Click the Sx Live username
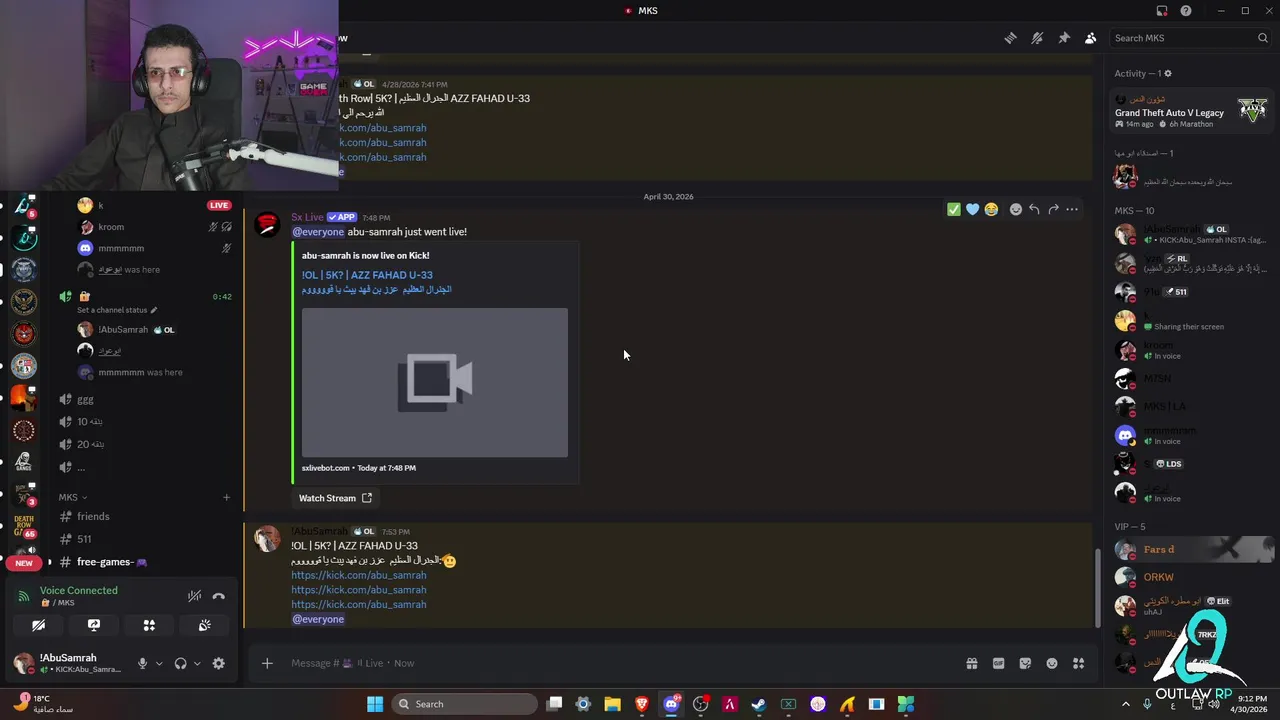Image resolution: width=1280 pixels, height=720 pixels. pyautogui.click(x=307, y=217)
